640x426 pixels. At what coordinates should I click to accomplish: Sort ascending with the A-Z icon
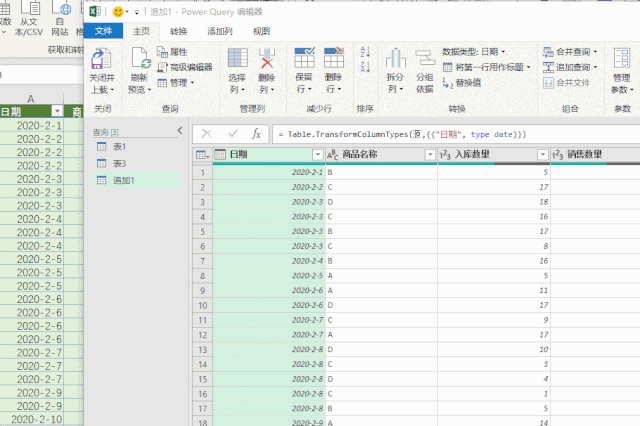pyautogui.click(x=365, y=52)
